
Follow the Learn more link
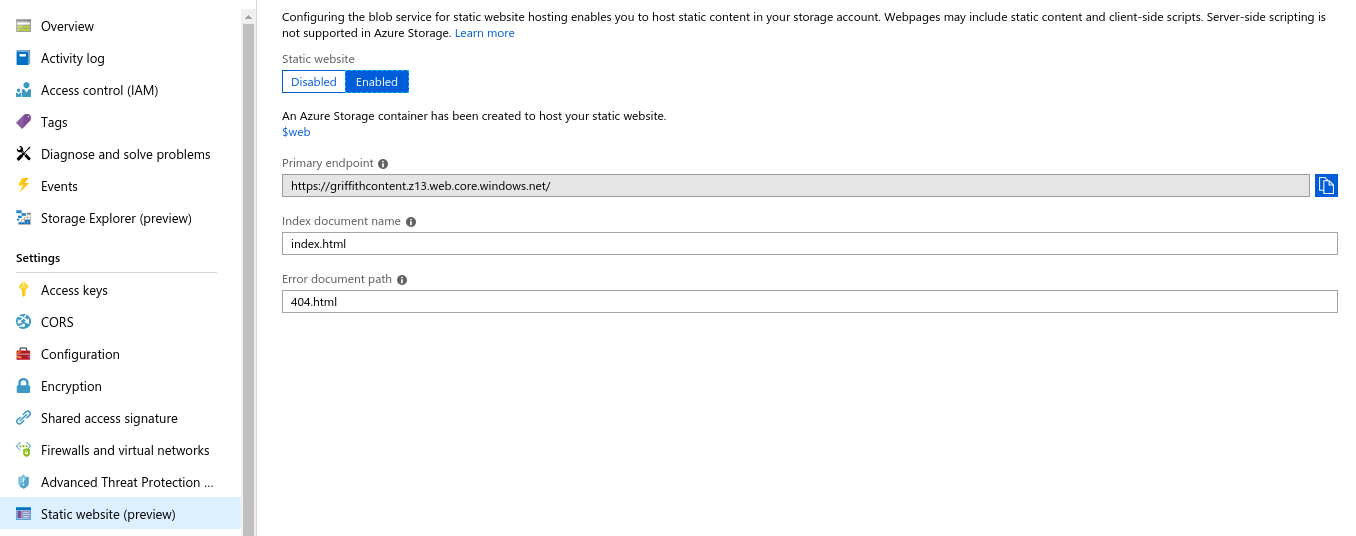point(484,33)
